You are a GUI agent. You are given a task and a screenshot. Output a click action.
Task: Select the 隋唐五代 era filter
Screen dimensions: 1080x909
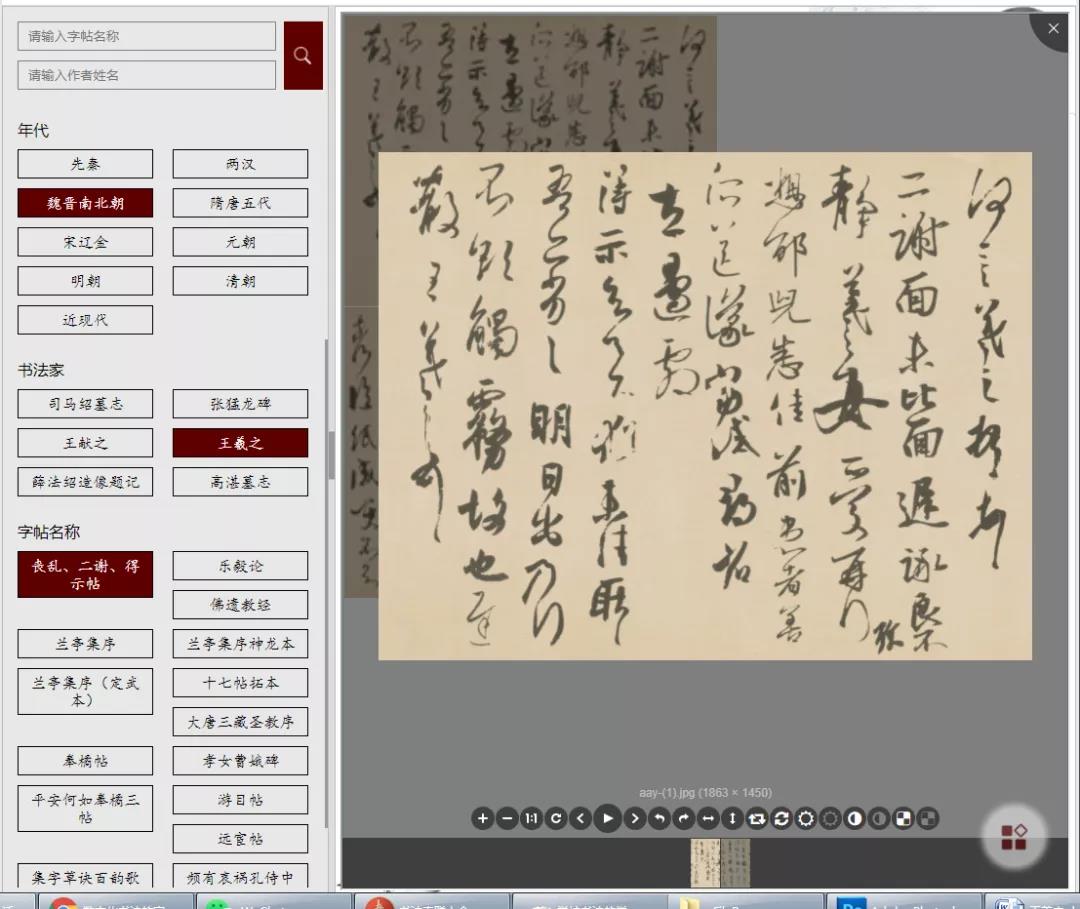pos(240,203)
